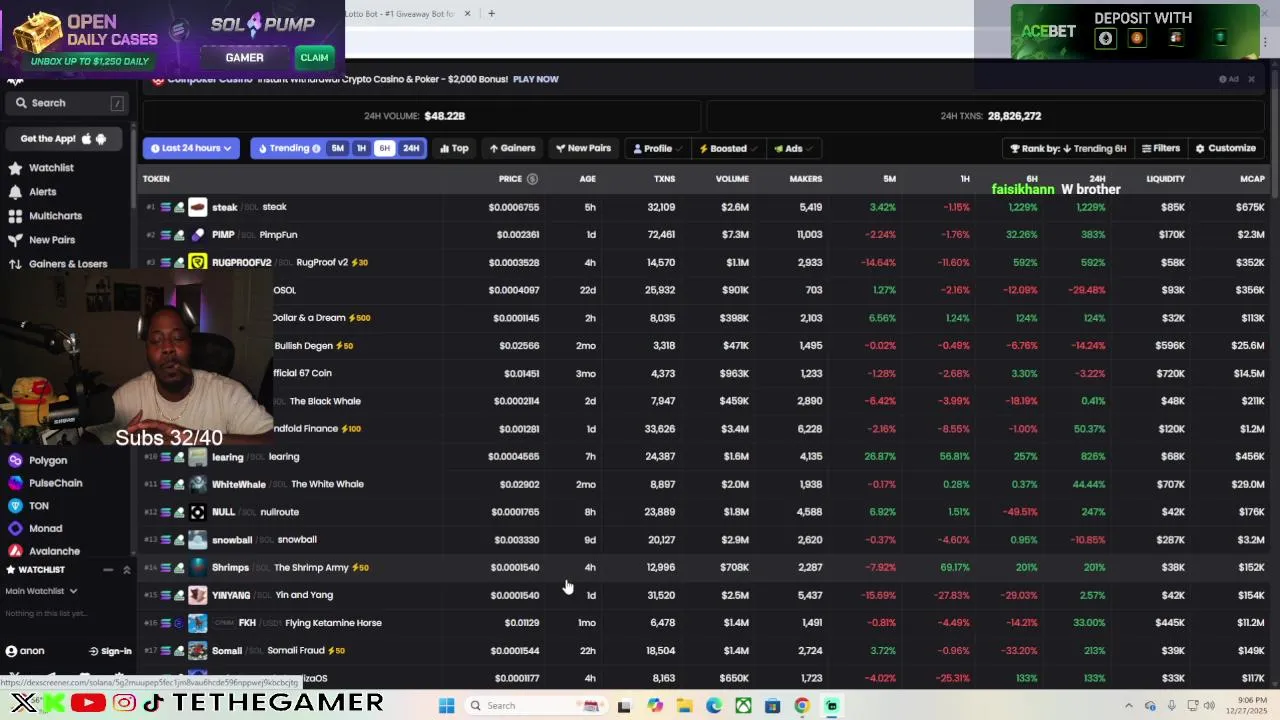Click the Flying Ketamine Horse logo
1280x720 pixels.
pyautogui.click(x=197, y=623)
